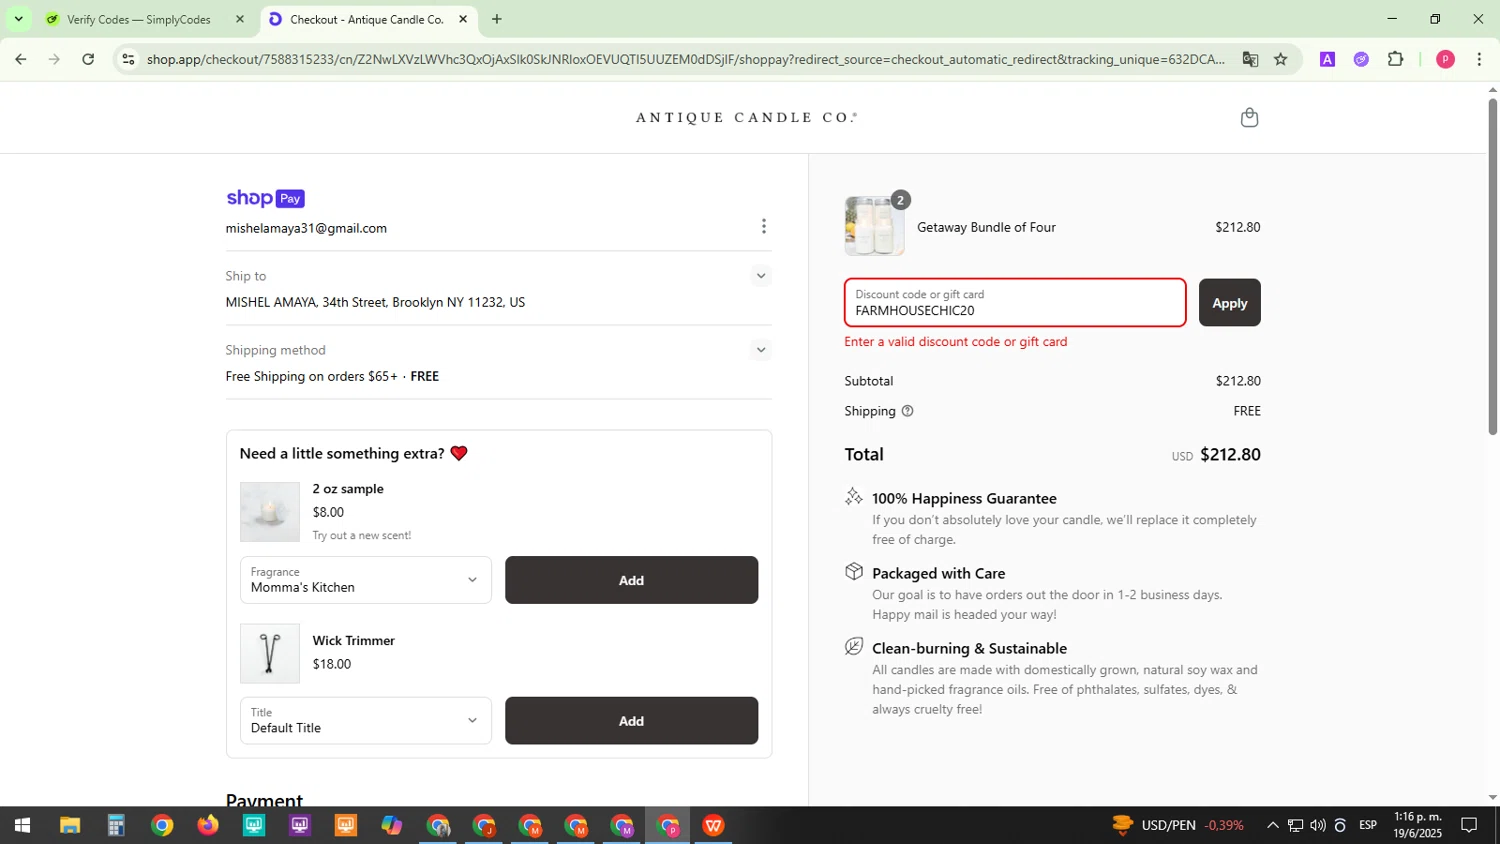The image size is (1500, 844).
Task: Open Windows notification center
Action: pyautogui.click(x=1469, y=826)
